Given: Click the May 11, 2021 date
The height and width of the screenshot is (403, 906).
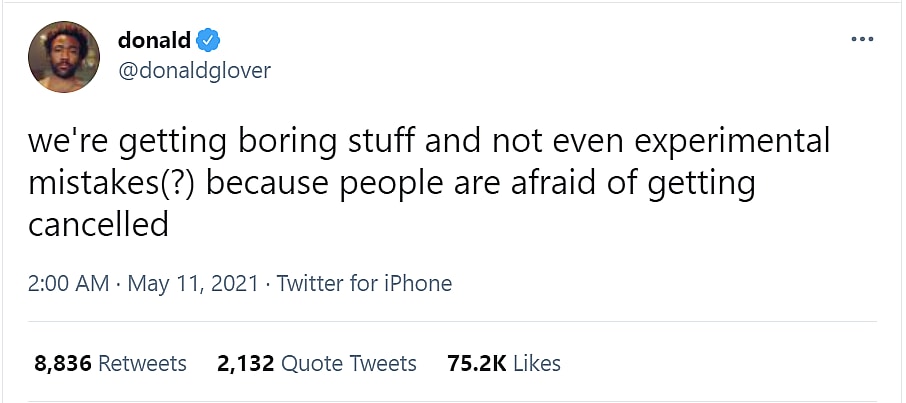Looking at the screenshot, I should (193, 284).
